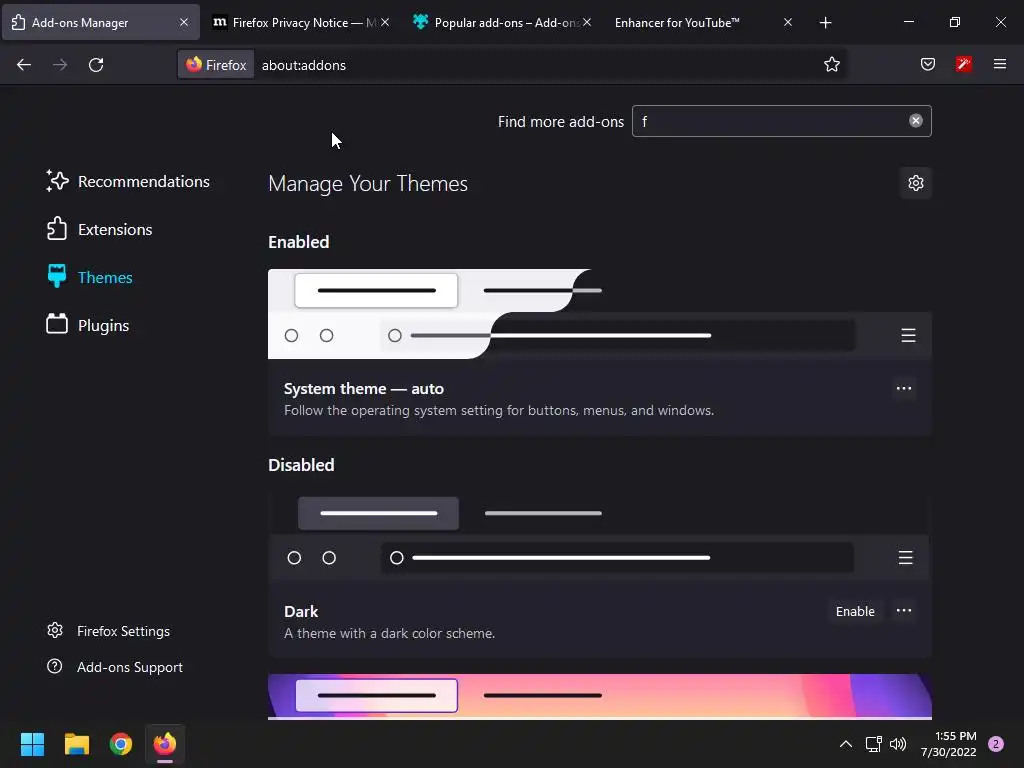
Task: Open a new tab with plus button
Action: tap(825, 22)
